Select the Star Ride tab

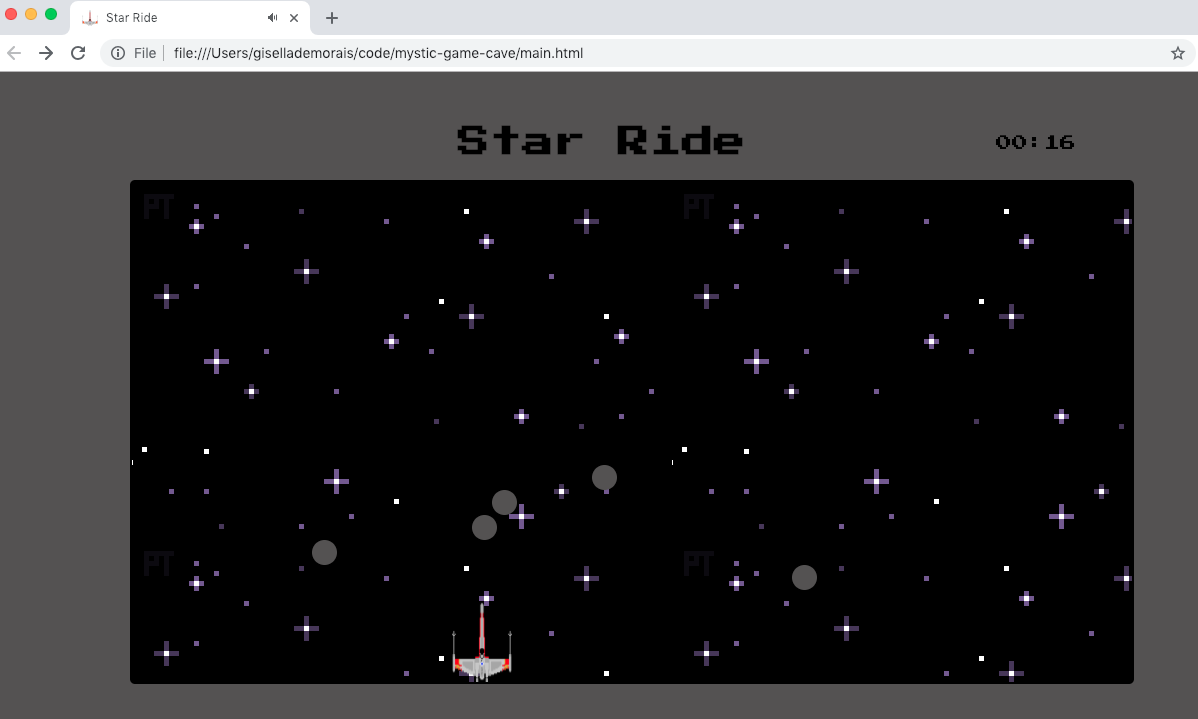pos(189,18)
